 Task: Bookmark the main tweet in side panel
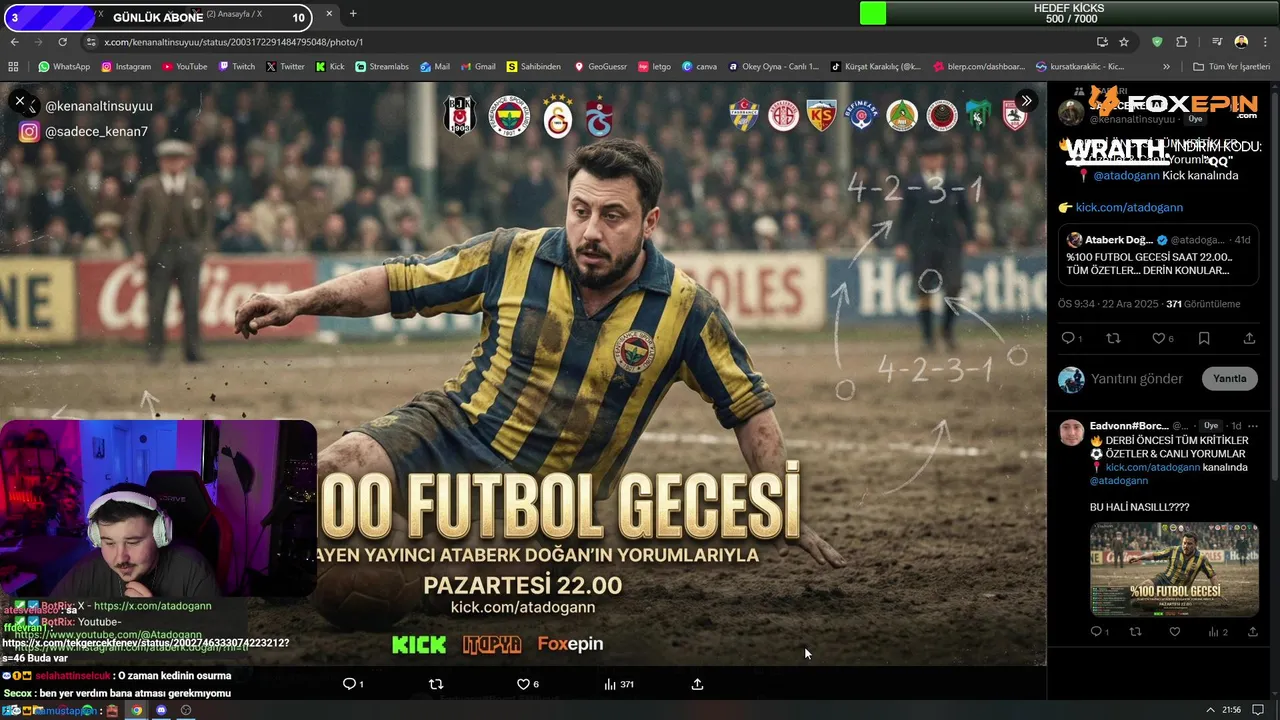click(x=1204, y=338)
